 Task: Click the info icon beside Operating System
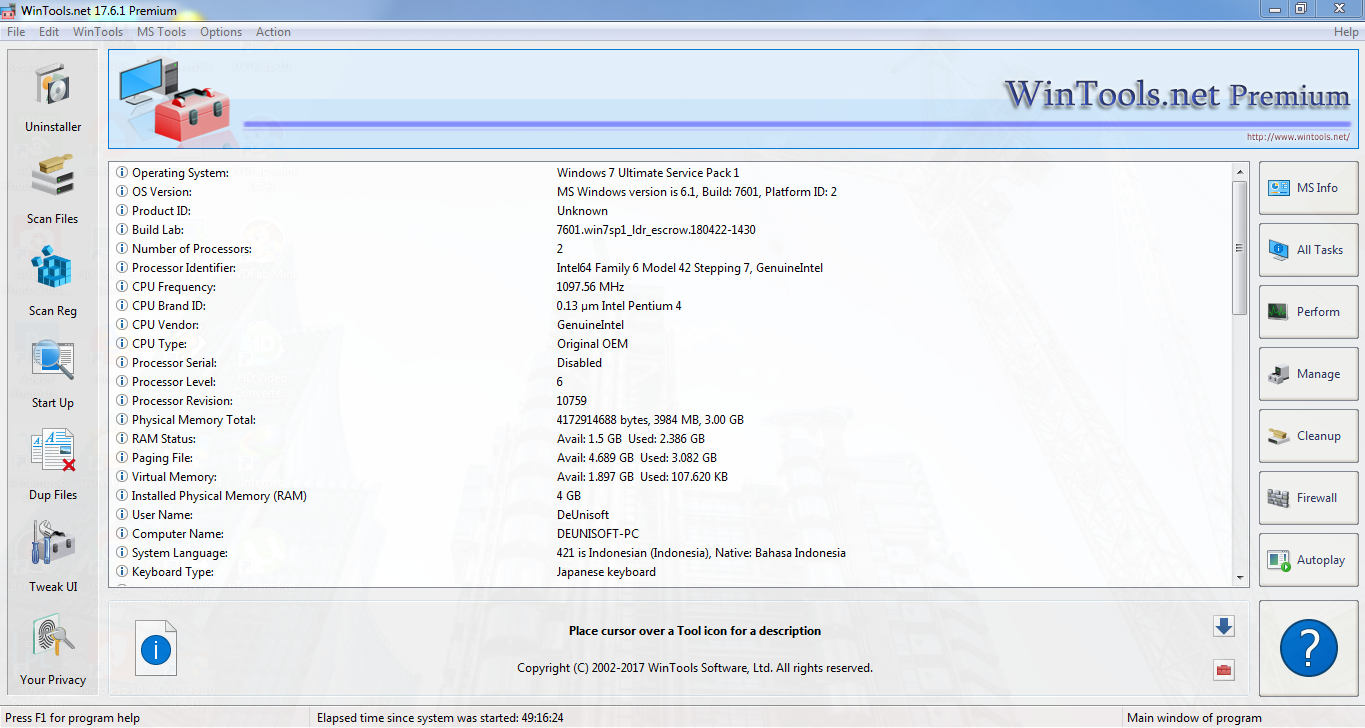122,173
